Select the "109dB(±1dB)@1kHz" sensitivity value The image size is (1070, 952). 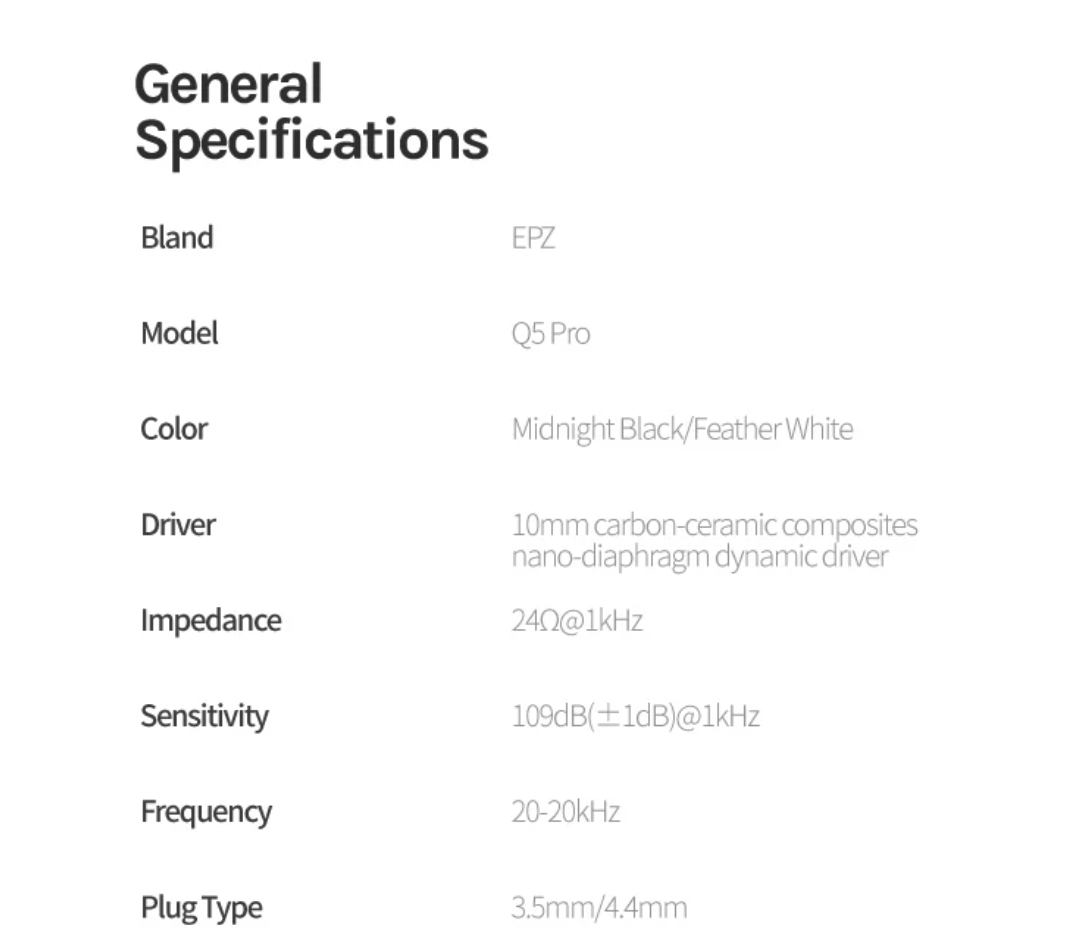click(x=635, y=717)
